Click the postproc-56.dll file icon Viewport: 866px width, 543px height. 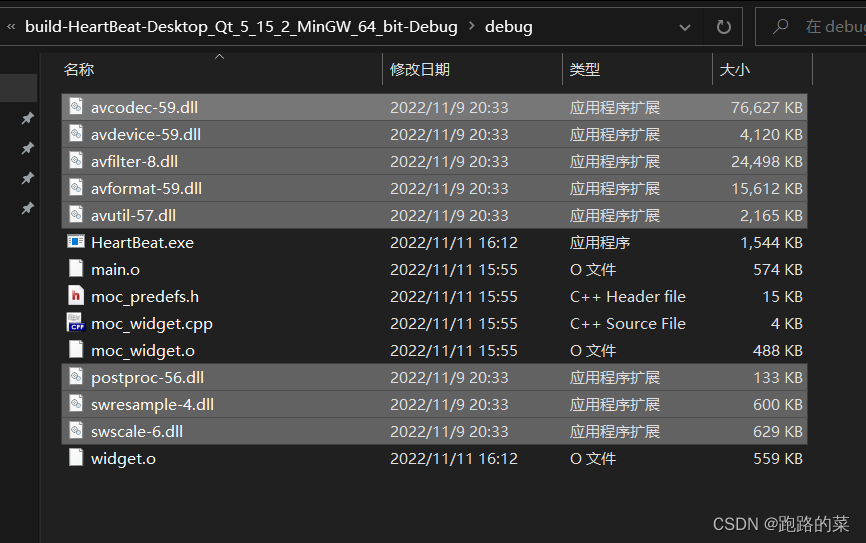pyautogui.click(x=76, y=377)
